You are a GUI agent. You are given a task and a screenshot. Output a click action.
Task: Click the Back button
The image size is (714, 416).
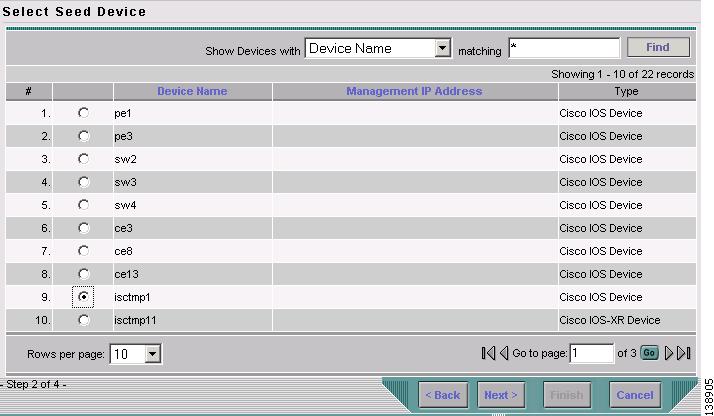(x=443, y=395)
